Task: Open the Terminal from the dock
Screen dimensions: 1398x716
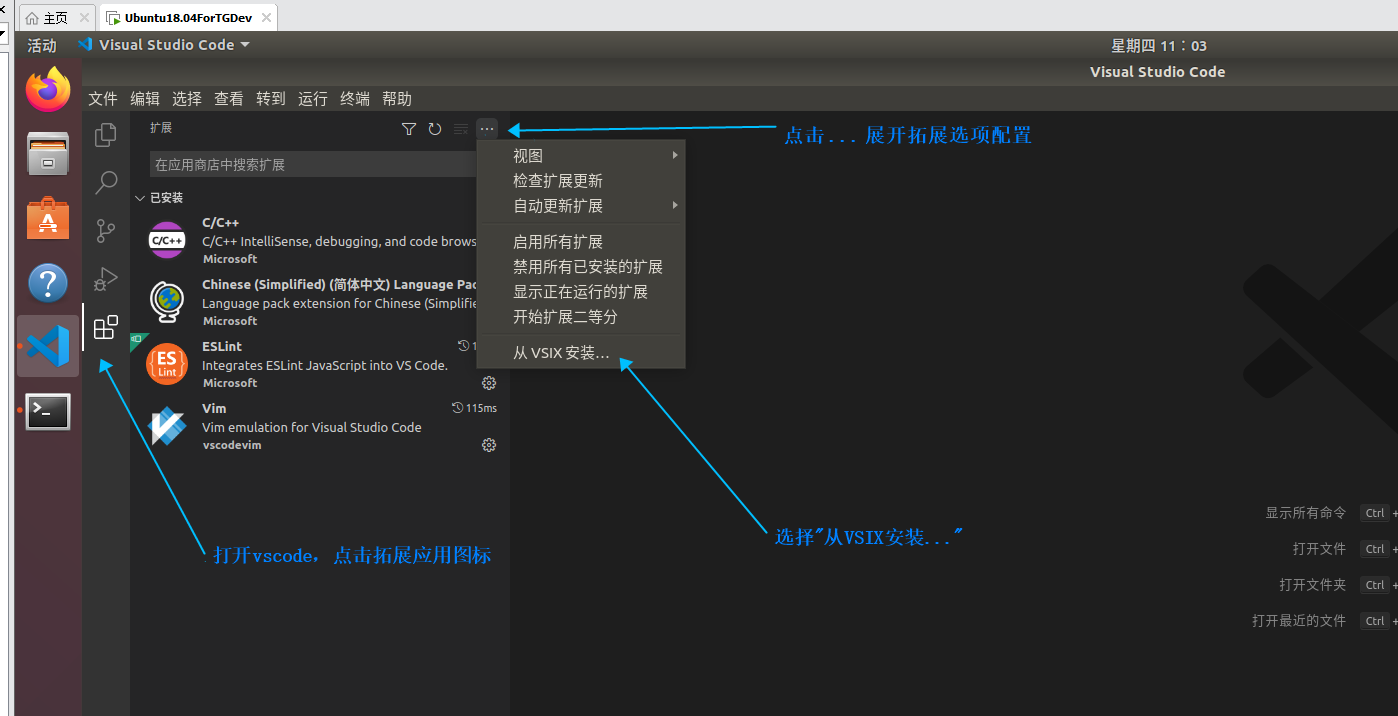Action: coord(48,411)
